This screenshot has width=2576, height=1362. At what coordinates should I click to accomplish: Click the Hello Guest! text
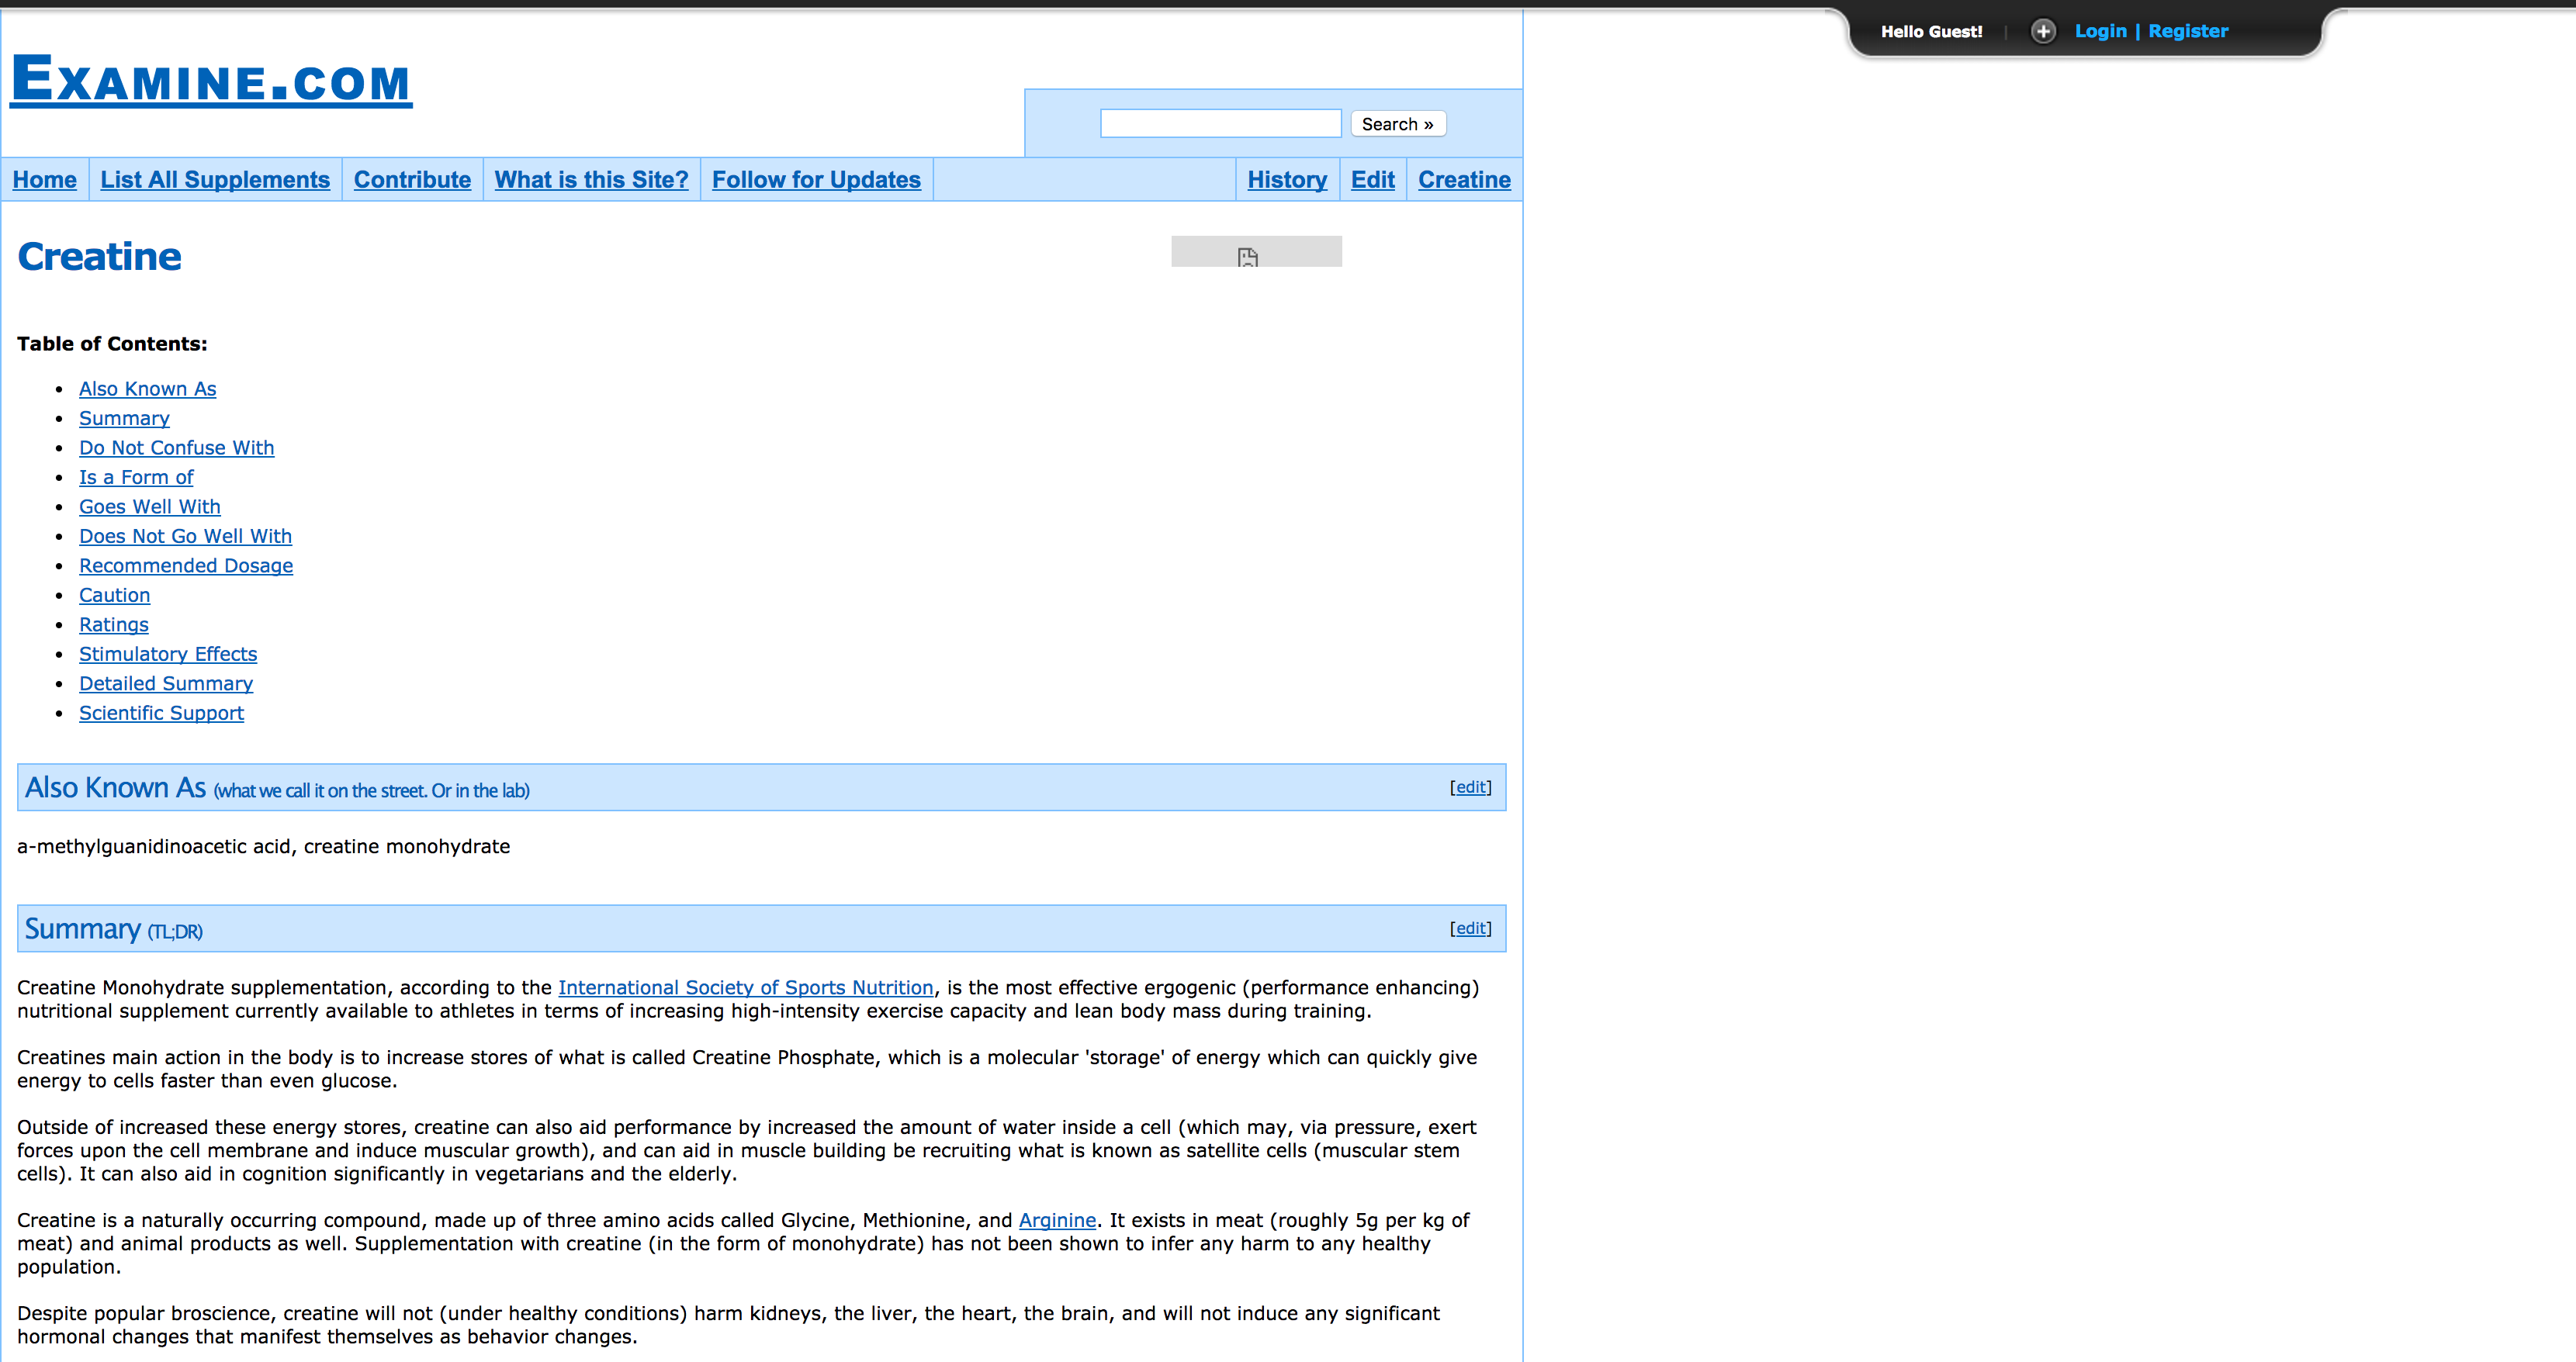point(1931,32)
